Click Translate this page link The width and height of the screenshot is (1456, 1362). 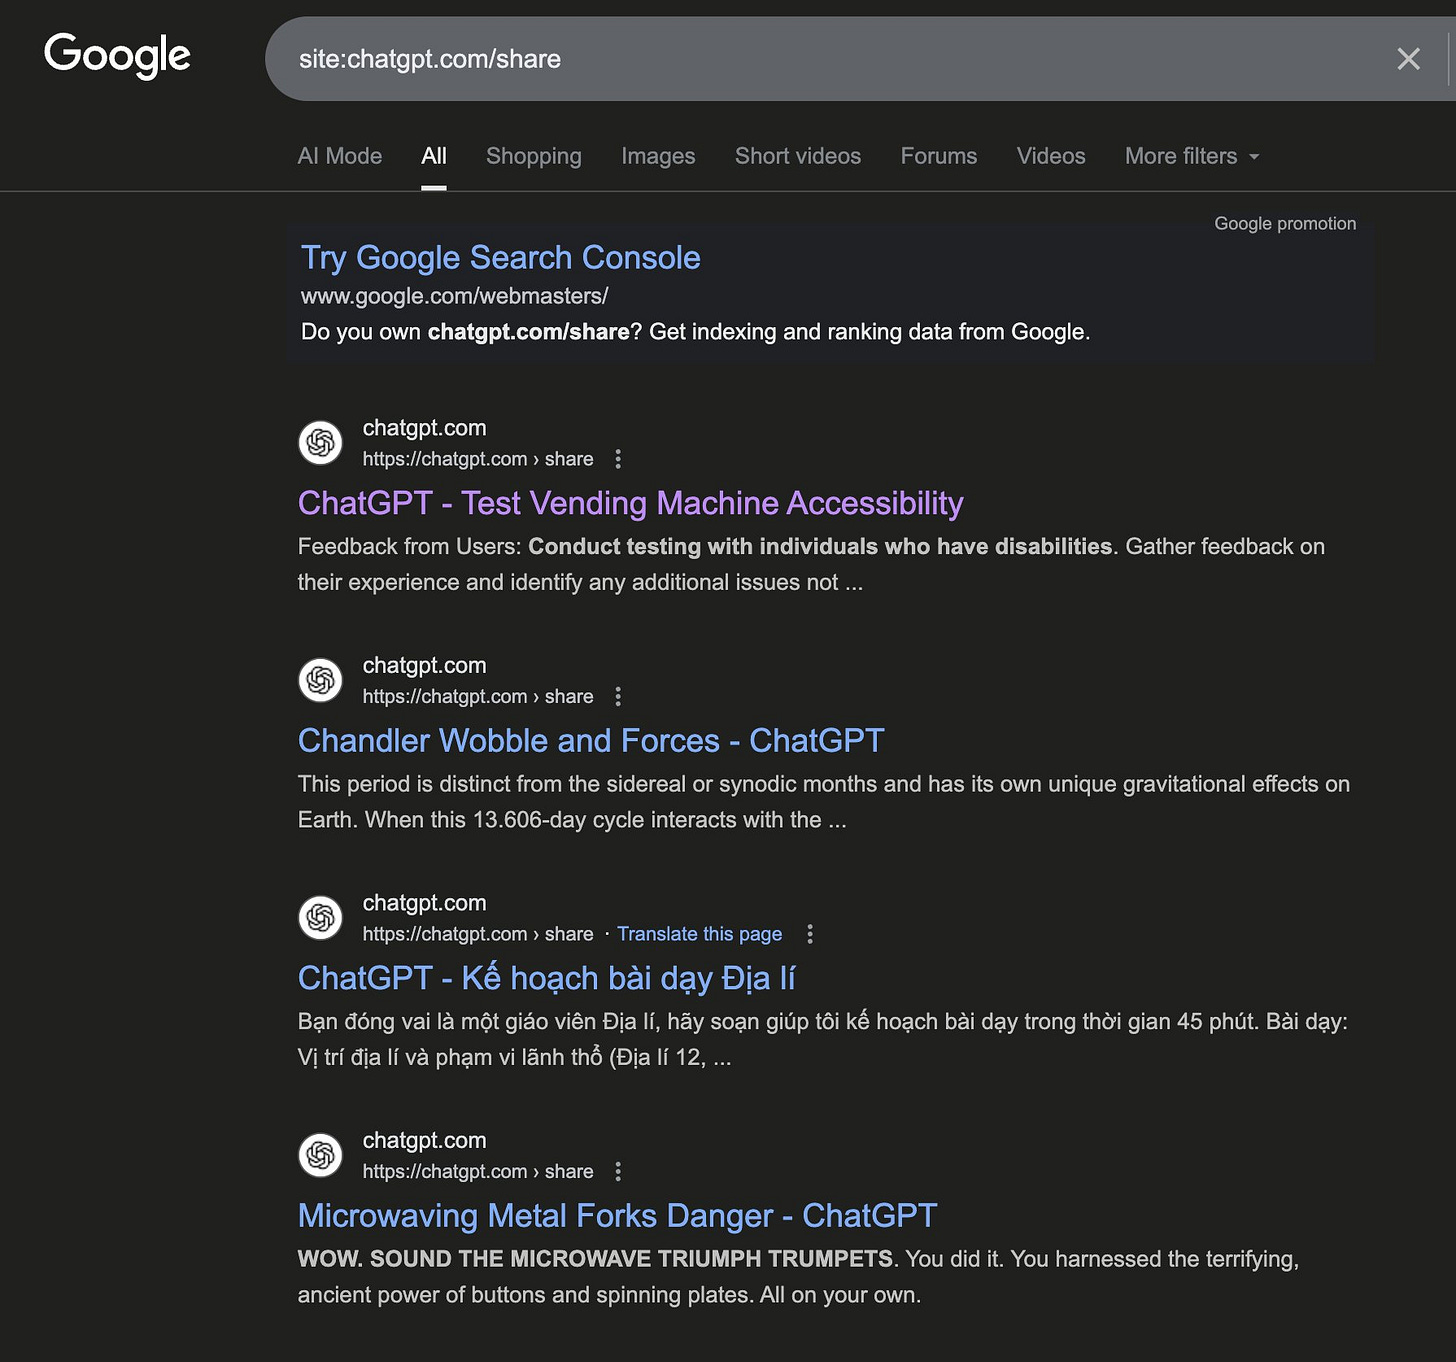[x=700, y=934]
